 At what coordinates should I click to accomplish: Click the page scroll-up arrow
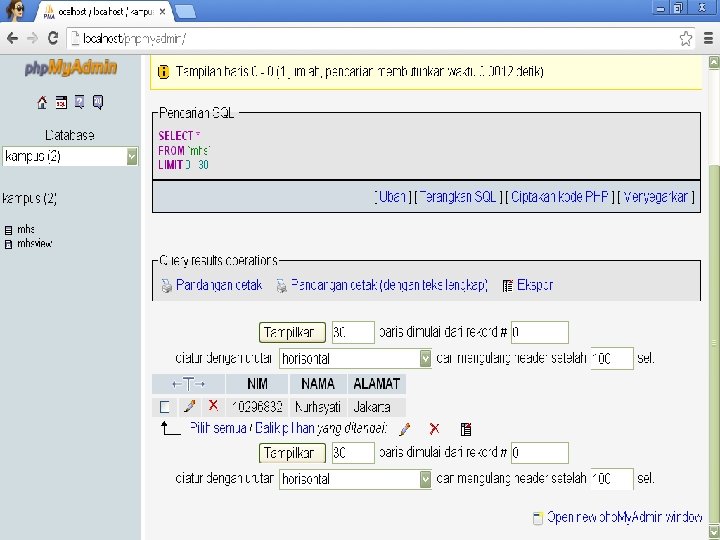pyautogui.click(x=714, y=62)
